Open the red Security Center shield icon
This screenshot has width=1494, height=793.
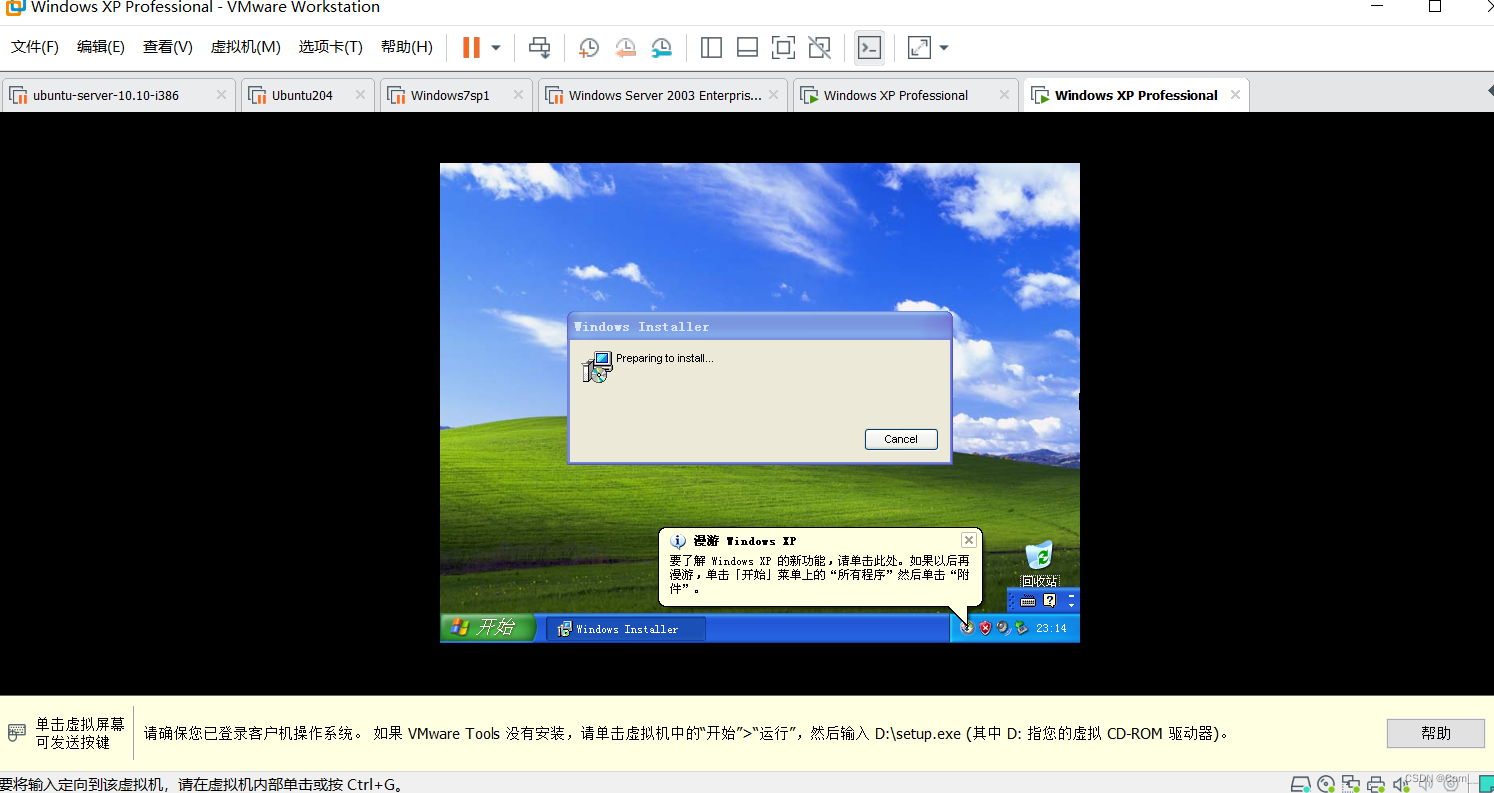pos(985,628)
